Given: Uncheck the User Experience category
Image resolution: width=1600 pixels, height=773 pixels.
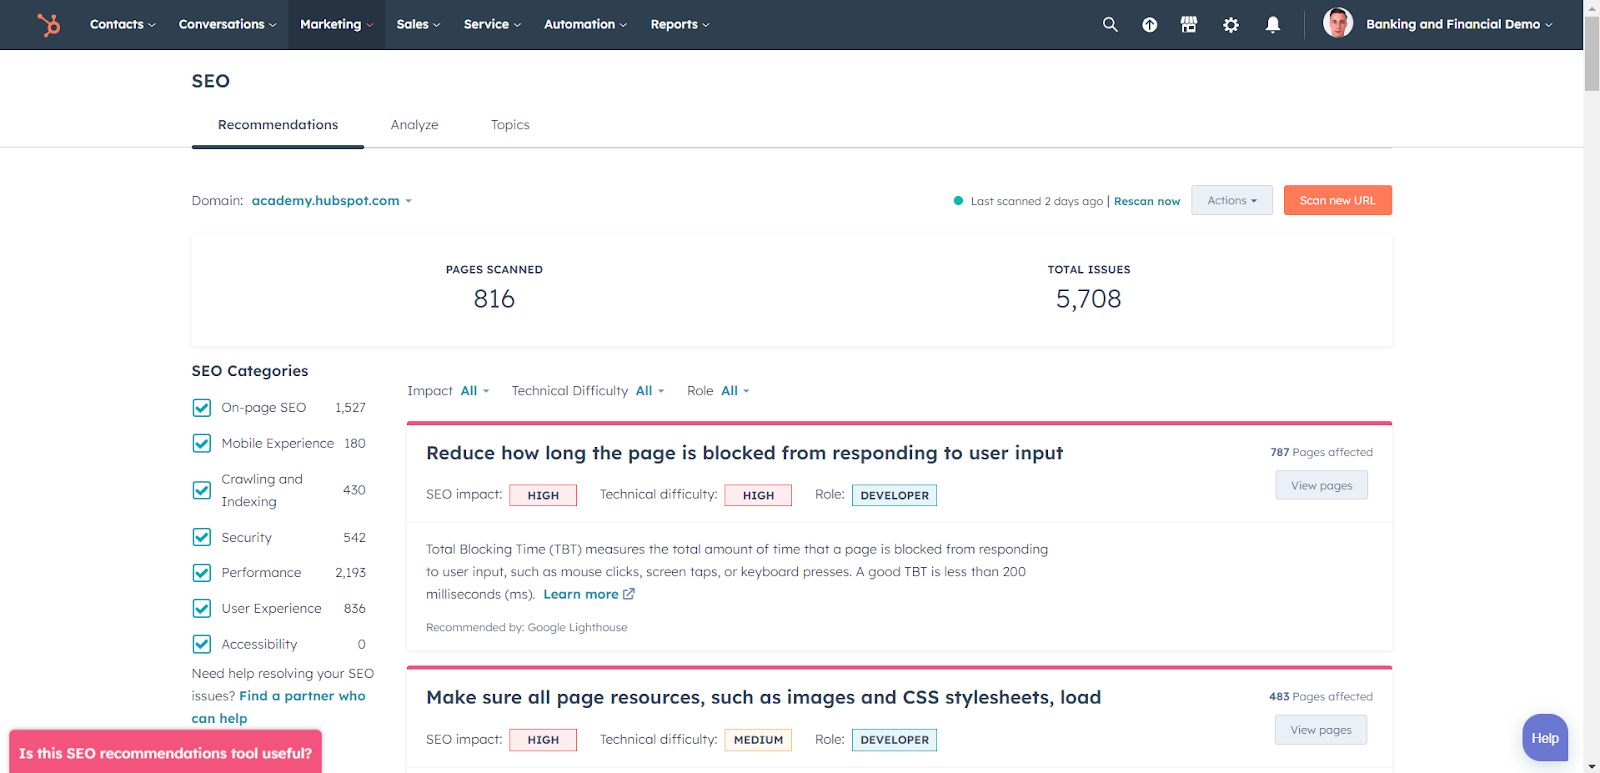Looking at the screenshot, I should [202, 608].
